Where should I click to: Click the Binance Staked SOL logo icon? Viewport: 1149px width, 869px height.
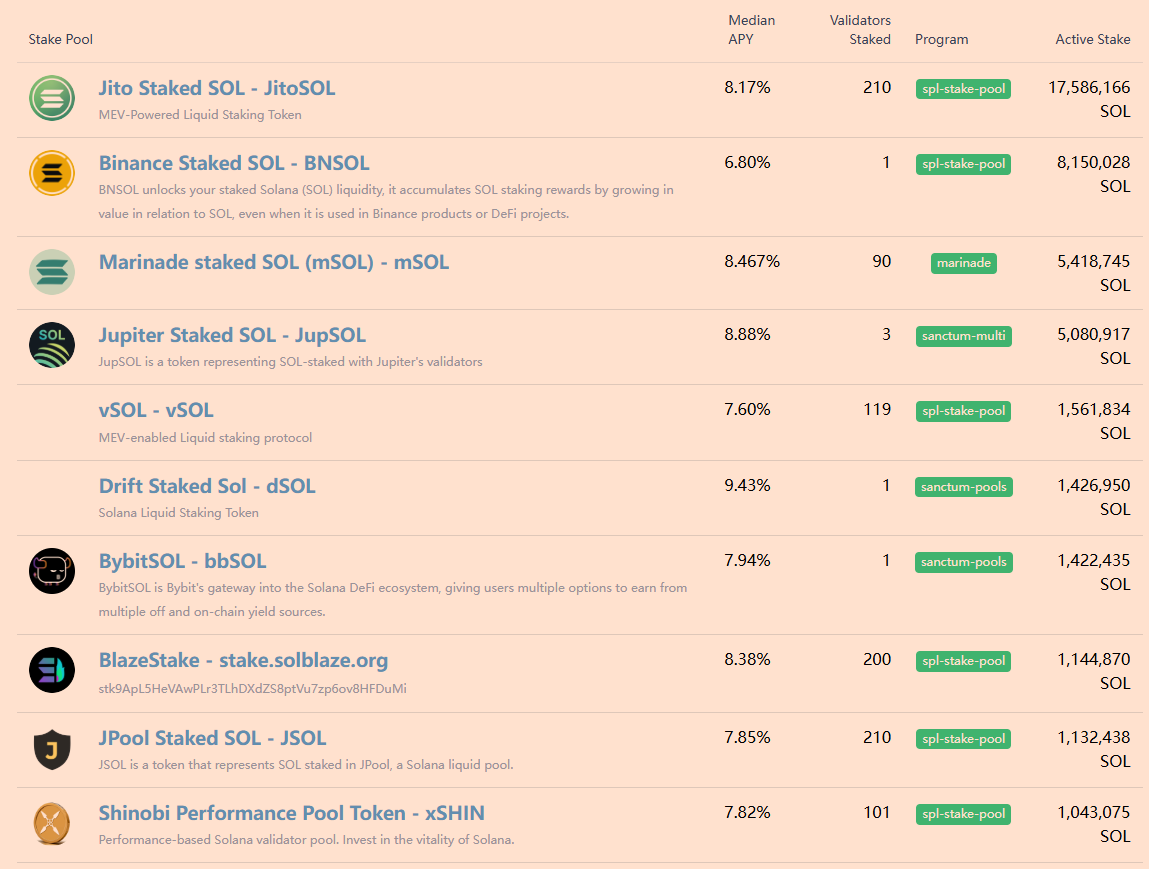[x=52, y=173]
